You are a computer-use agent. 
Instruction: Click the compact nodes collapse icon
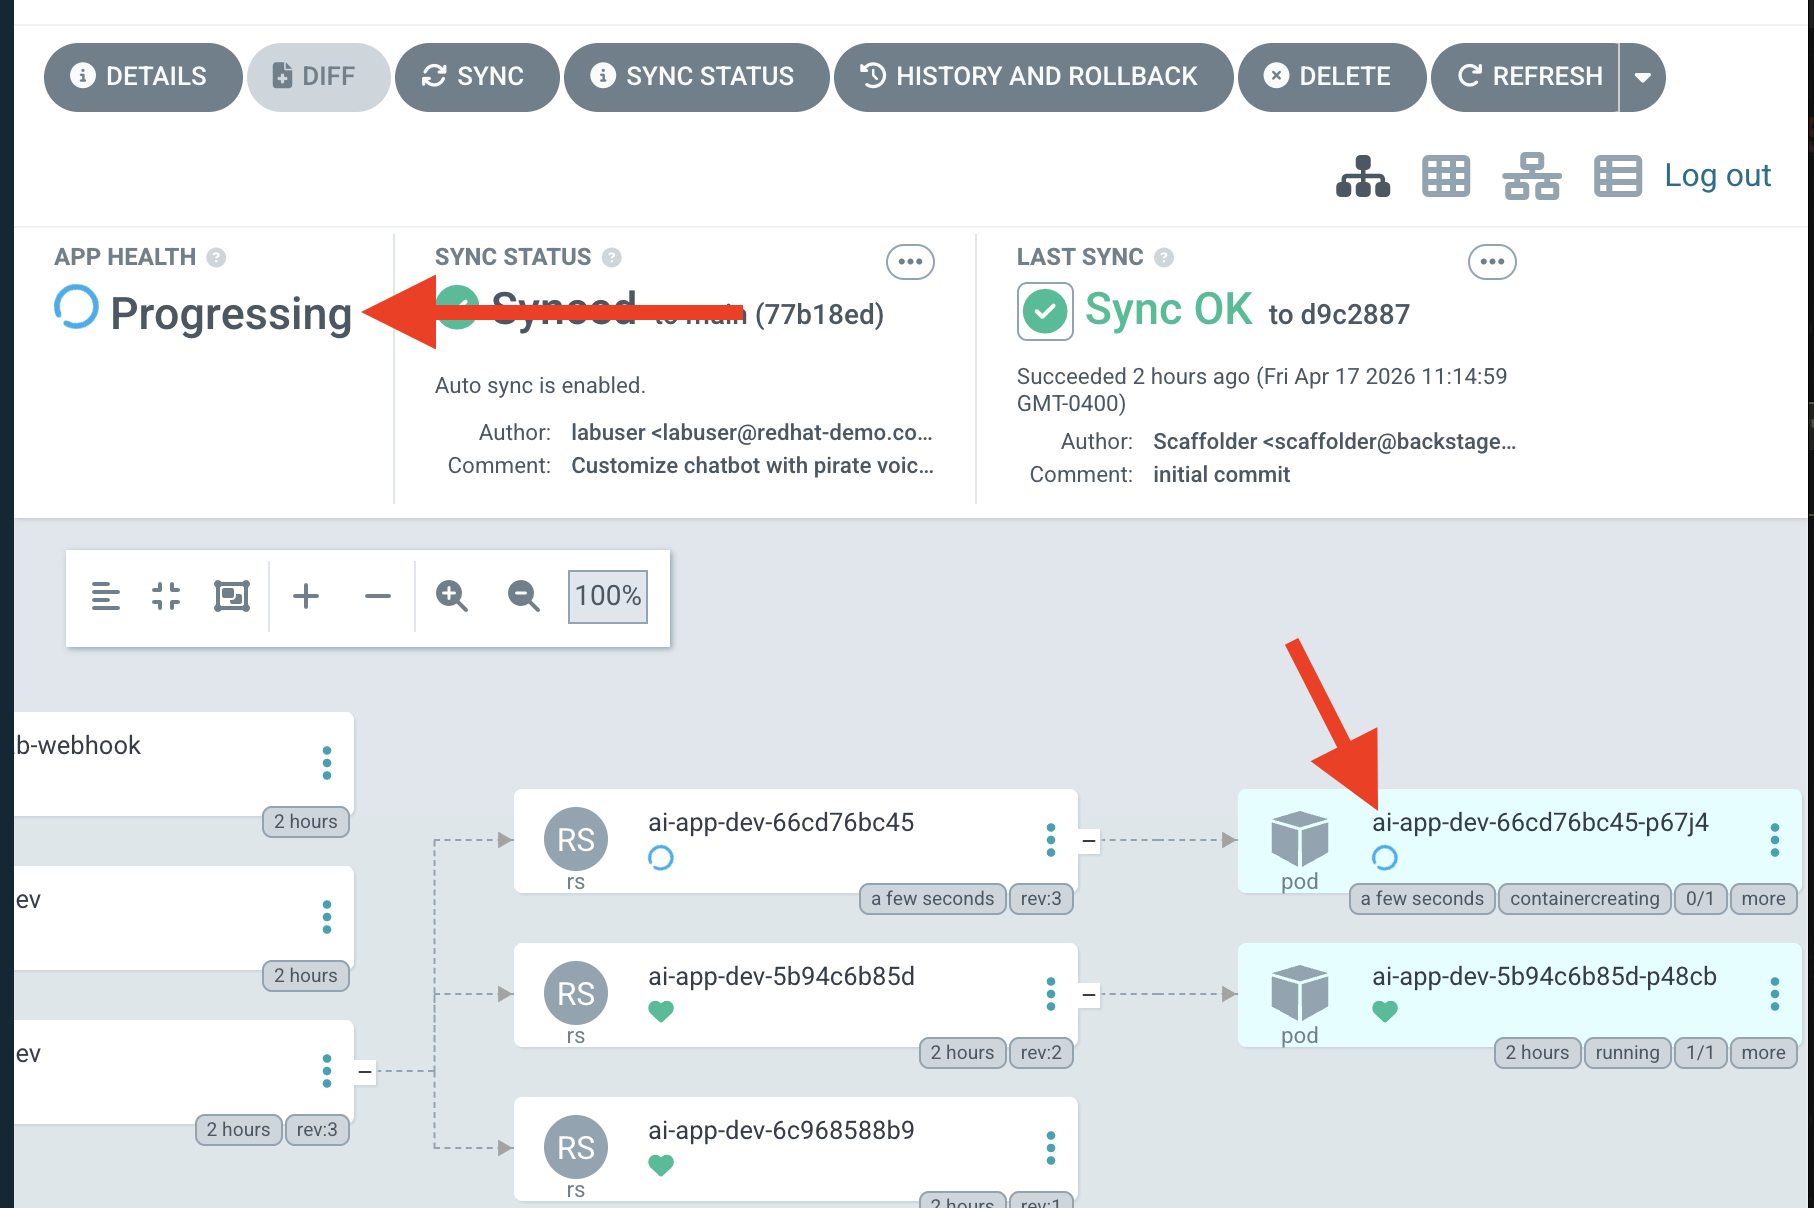pyautogui.click(x=166, y=596)
